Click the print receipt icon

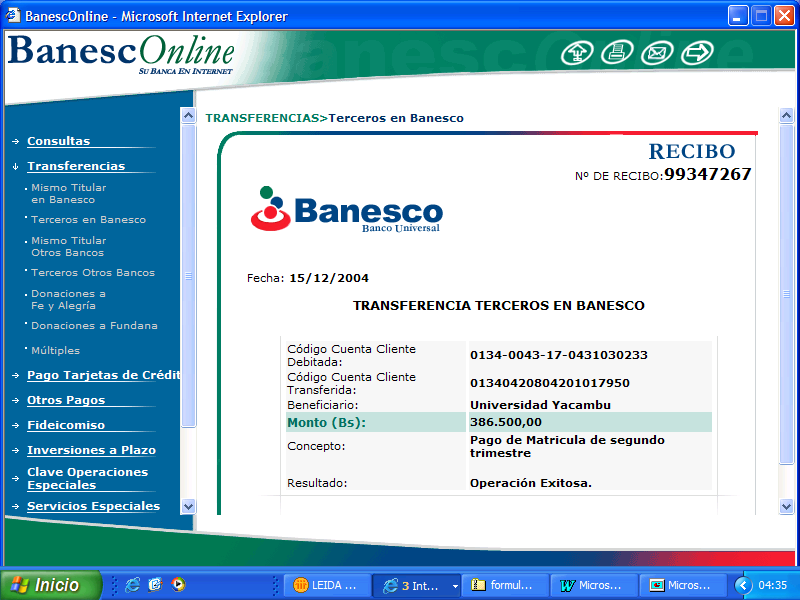[x=617, y=53]
